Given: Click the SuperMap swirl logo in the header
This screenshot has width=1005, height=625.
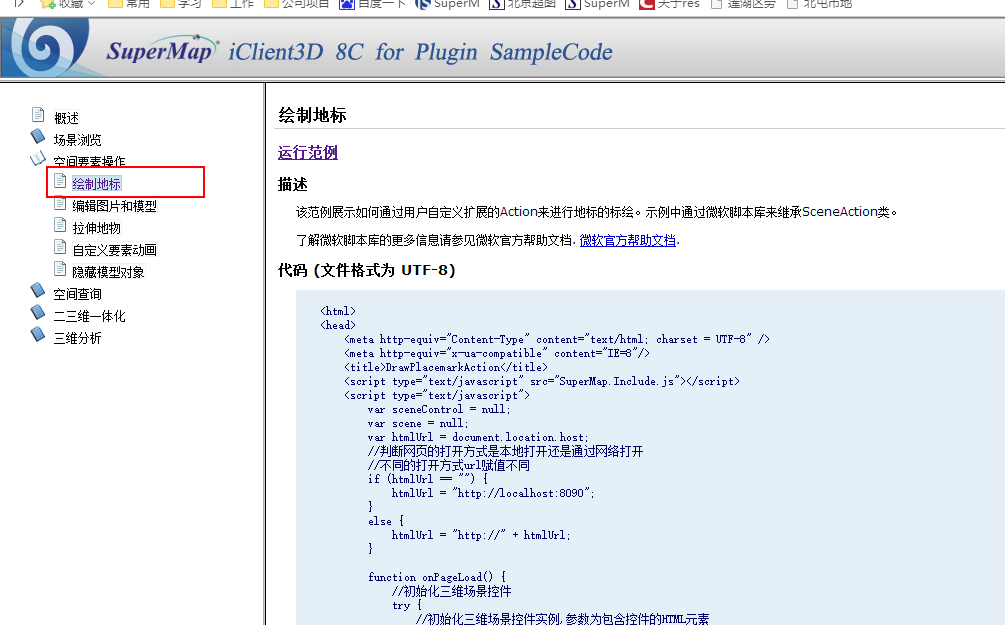Looking at the screenshot, I should (47, 47).
